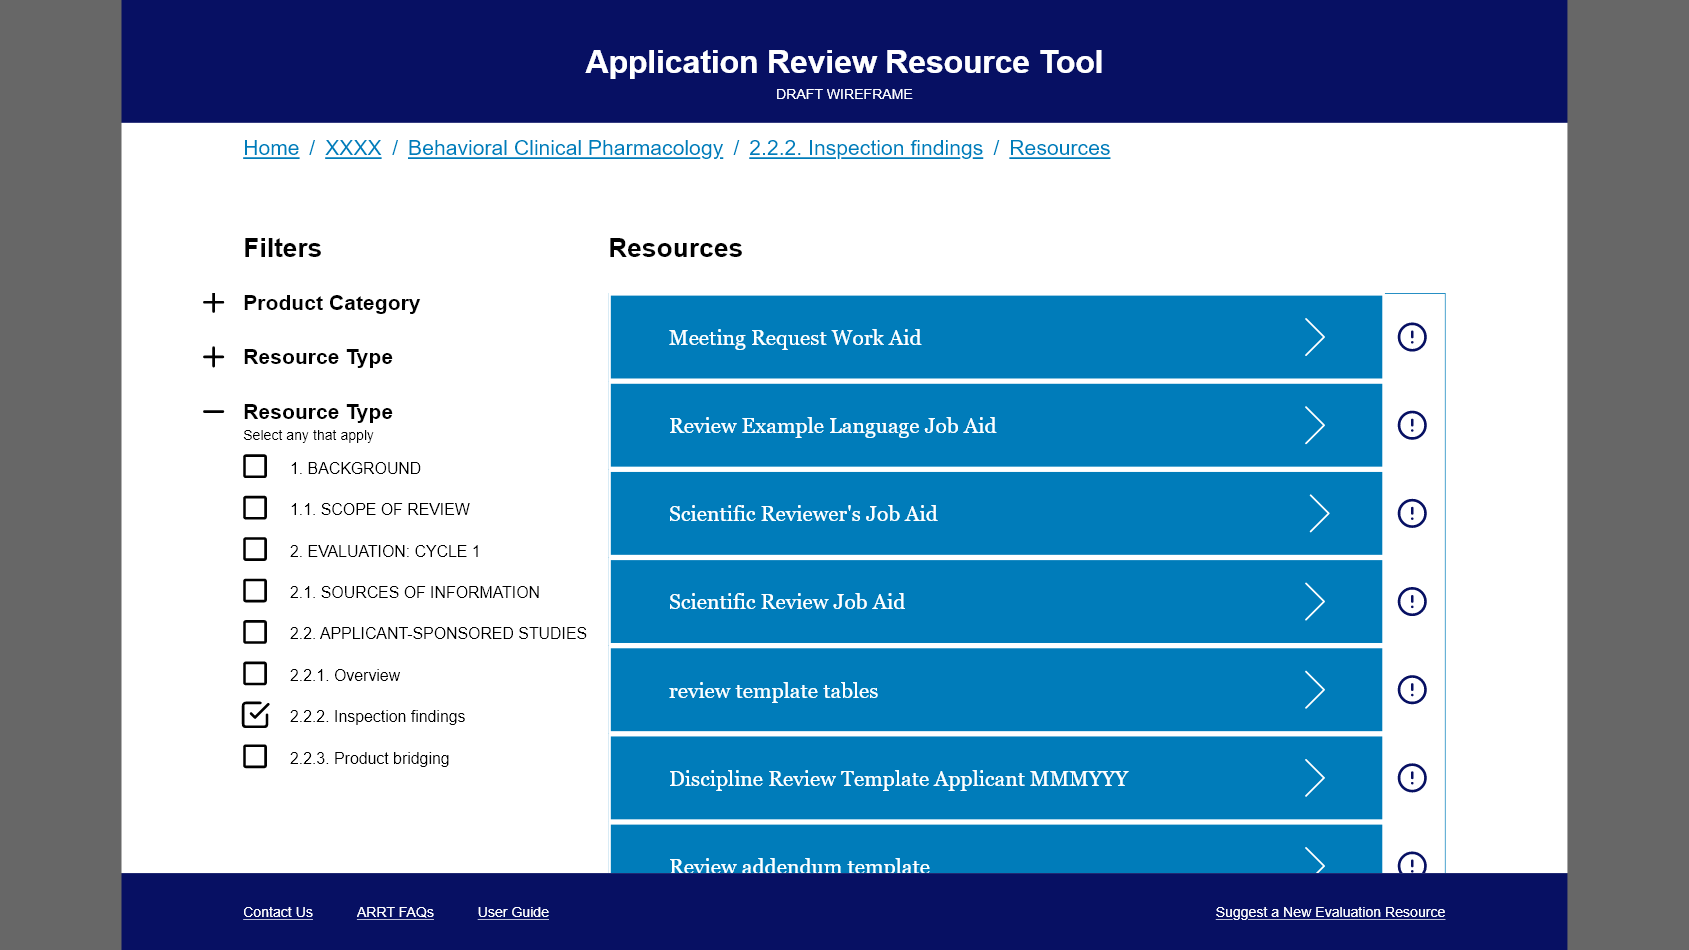The height and width of the screenshot is (950, 1689).
Task: Open the Review addendum template resource
Action: pyautogui.click(x=996, y=849)
